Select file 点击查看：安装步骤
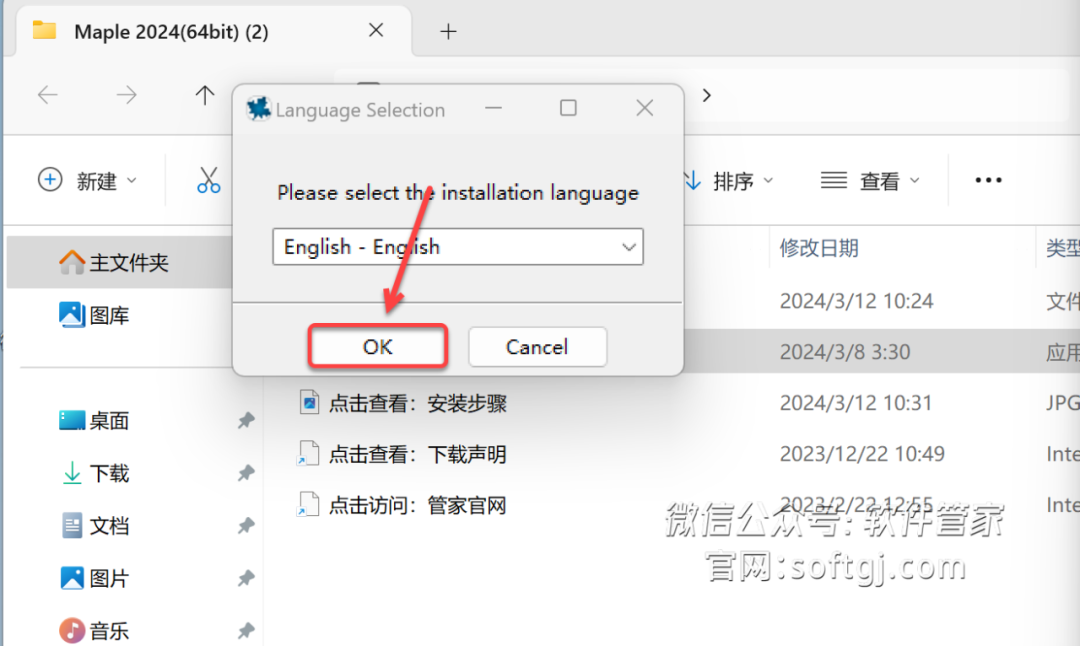 (x=417, y=403)
